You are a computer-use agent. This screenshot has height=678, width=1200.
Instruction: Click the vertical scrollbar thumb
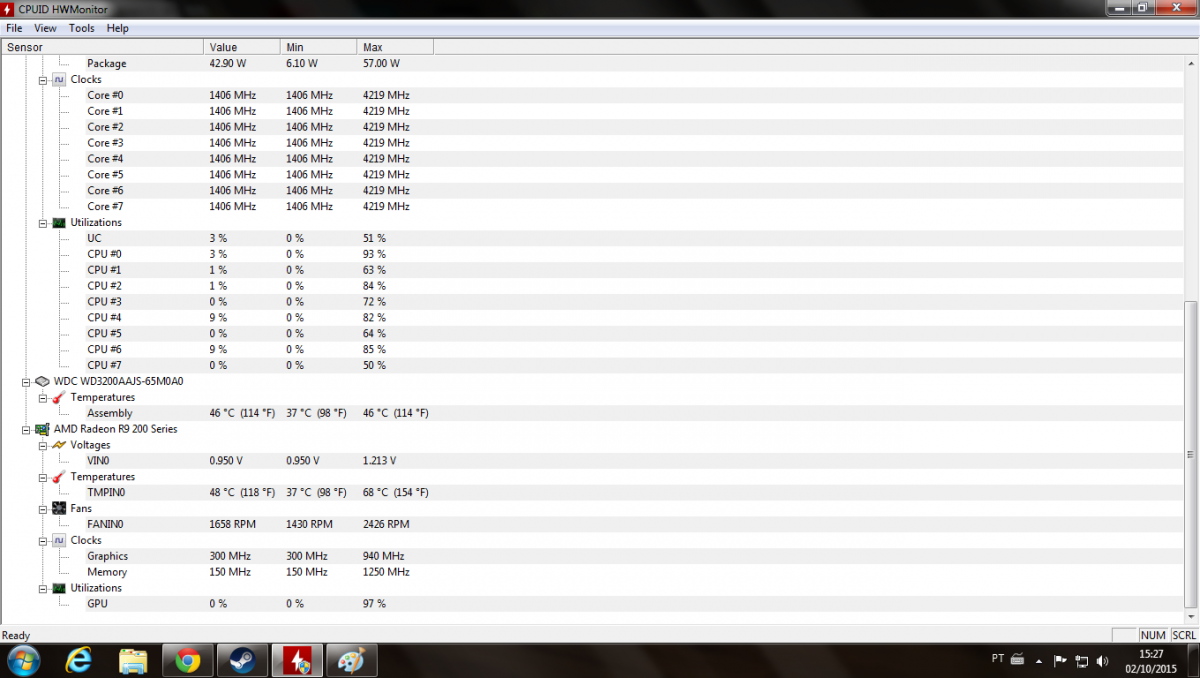coord(1190,456)
